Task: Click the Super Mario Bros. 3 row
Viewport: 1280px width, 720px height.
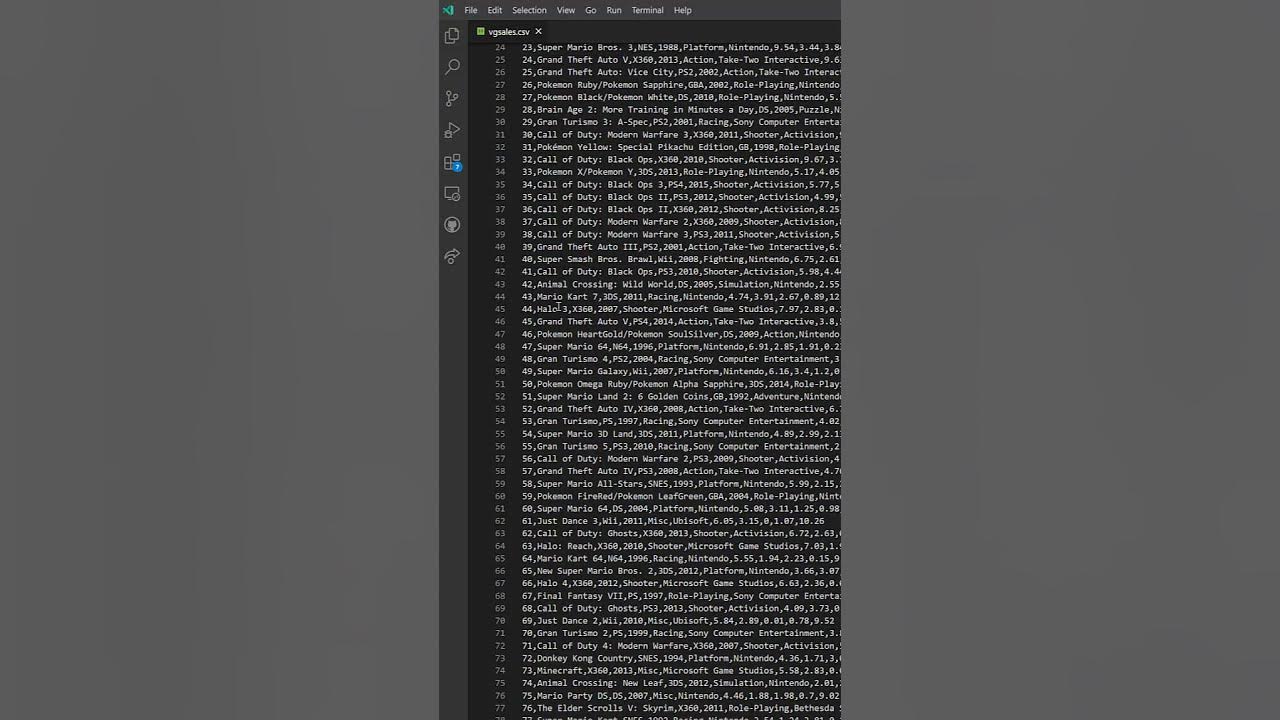Action: coord(681,47)
